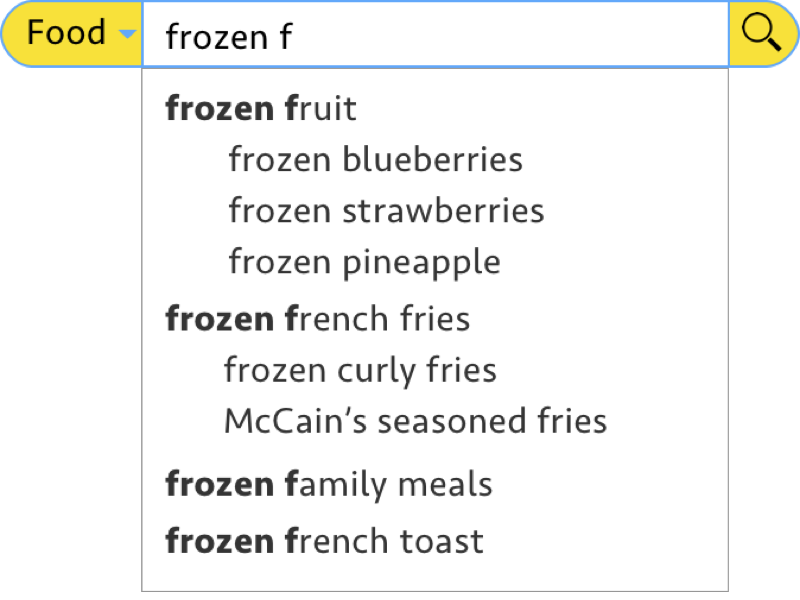Select the last suggestion in the list

[x=323, y=540]
